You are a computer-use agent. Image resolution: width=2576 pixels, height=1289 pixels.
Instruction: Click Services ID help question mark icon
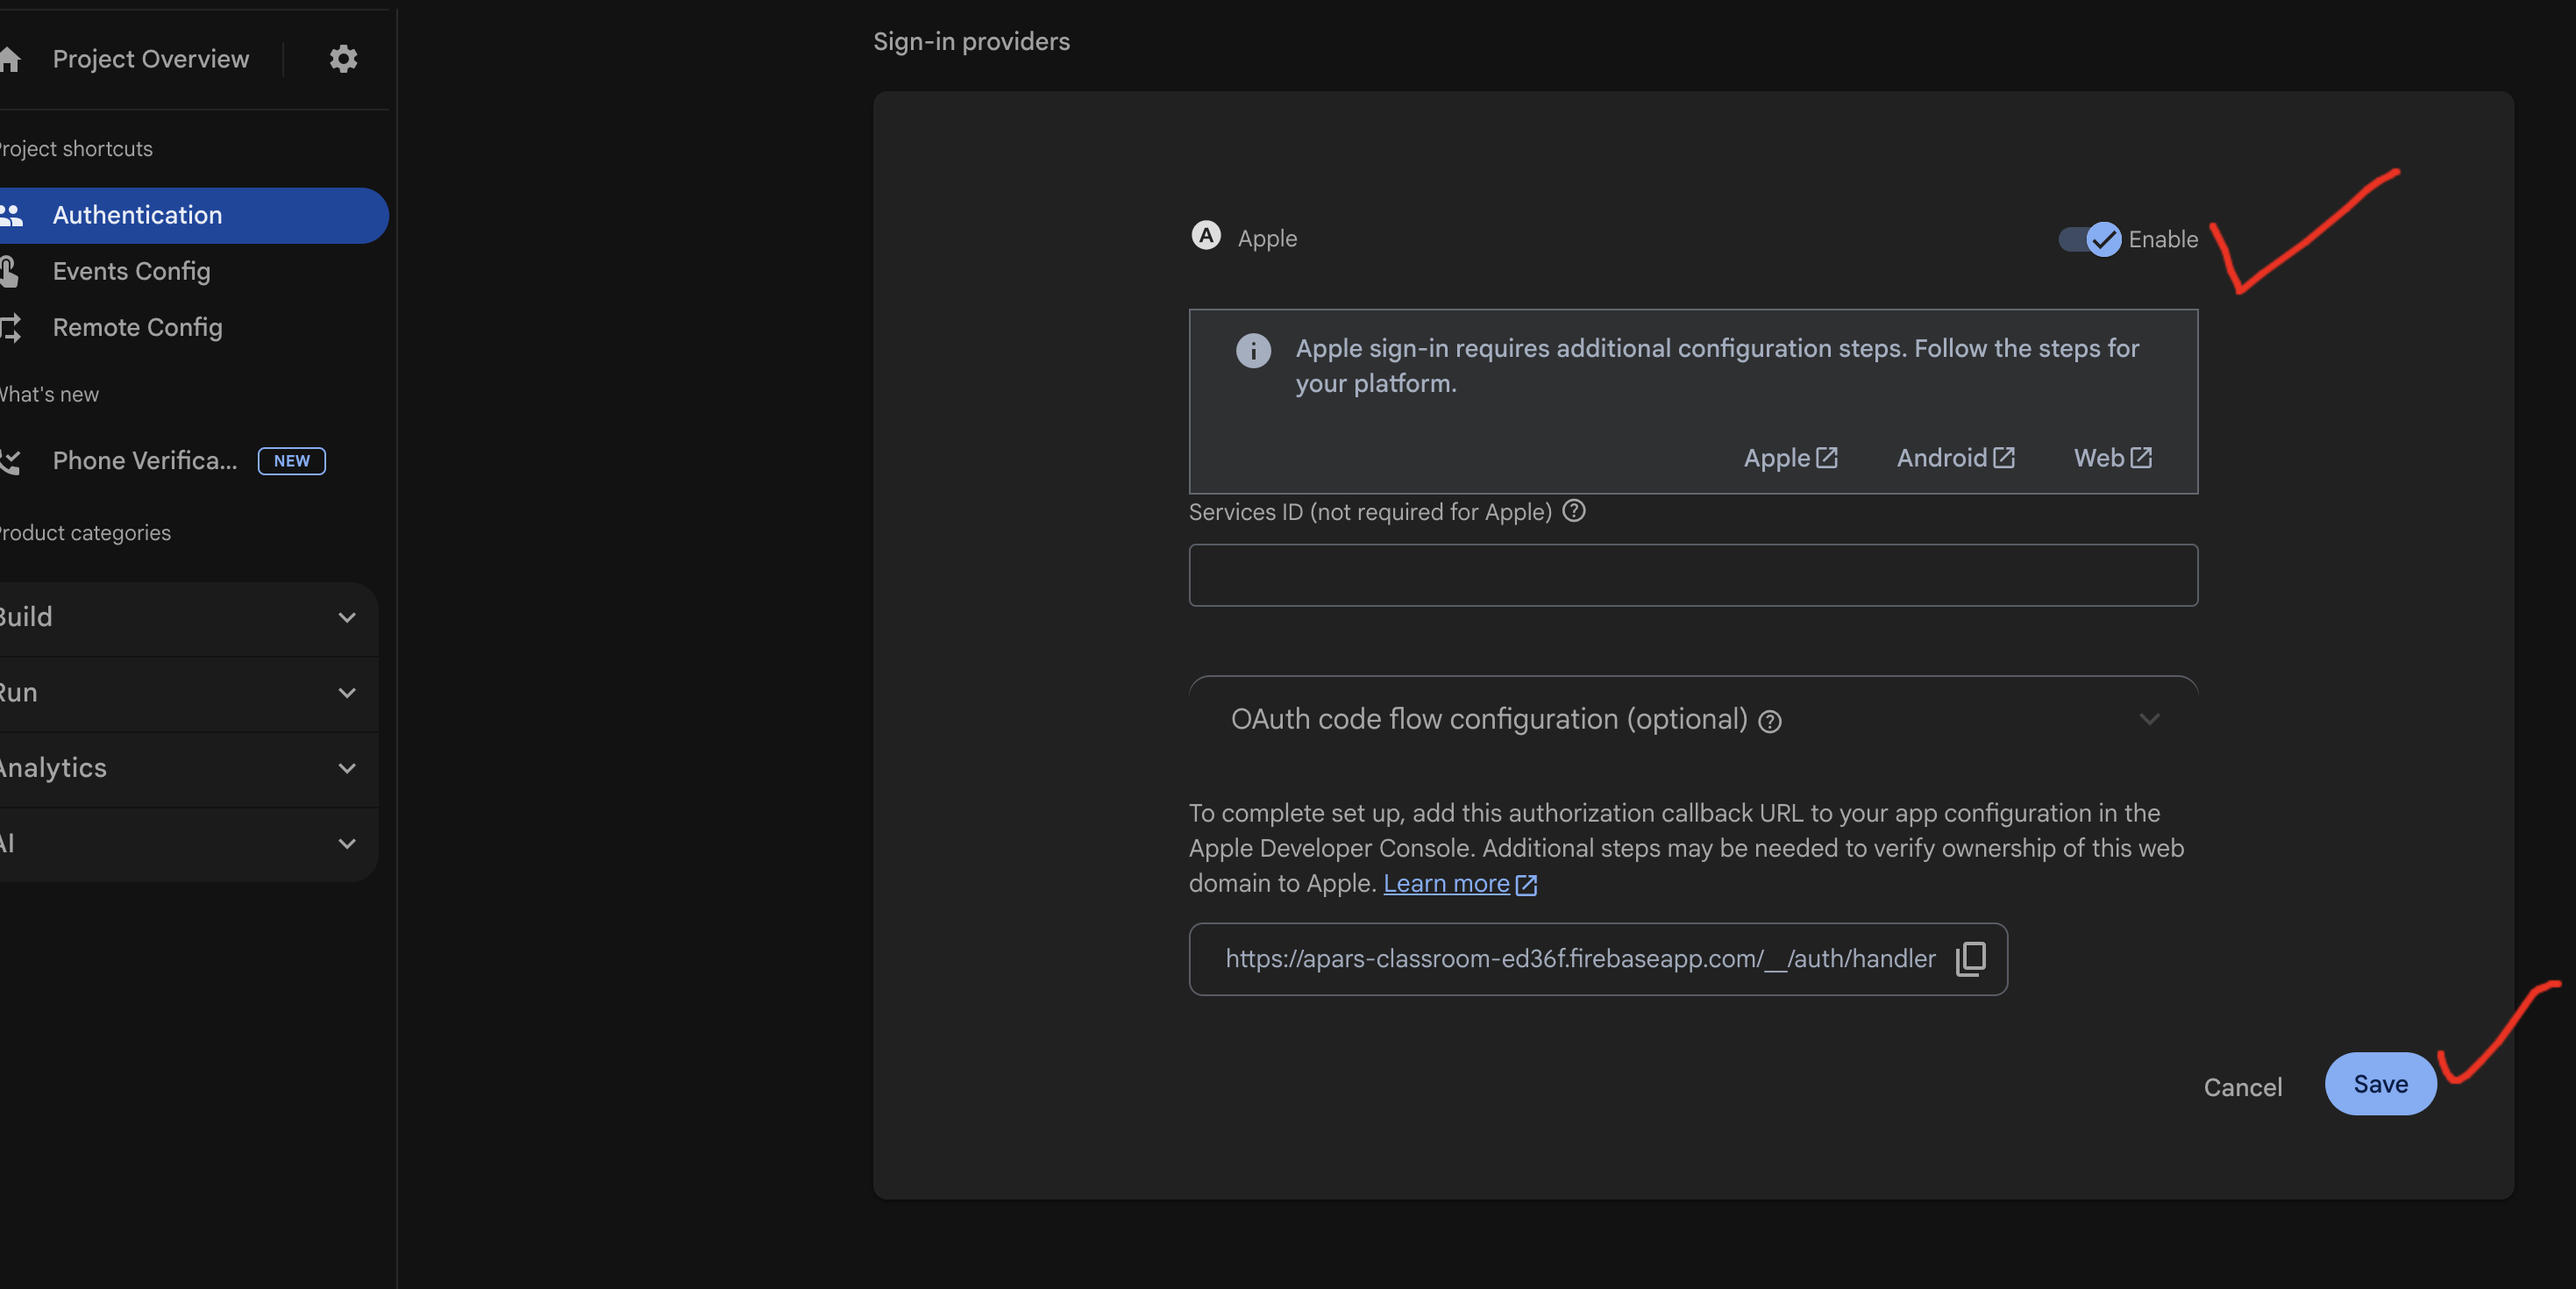tap(1574, 511)
